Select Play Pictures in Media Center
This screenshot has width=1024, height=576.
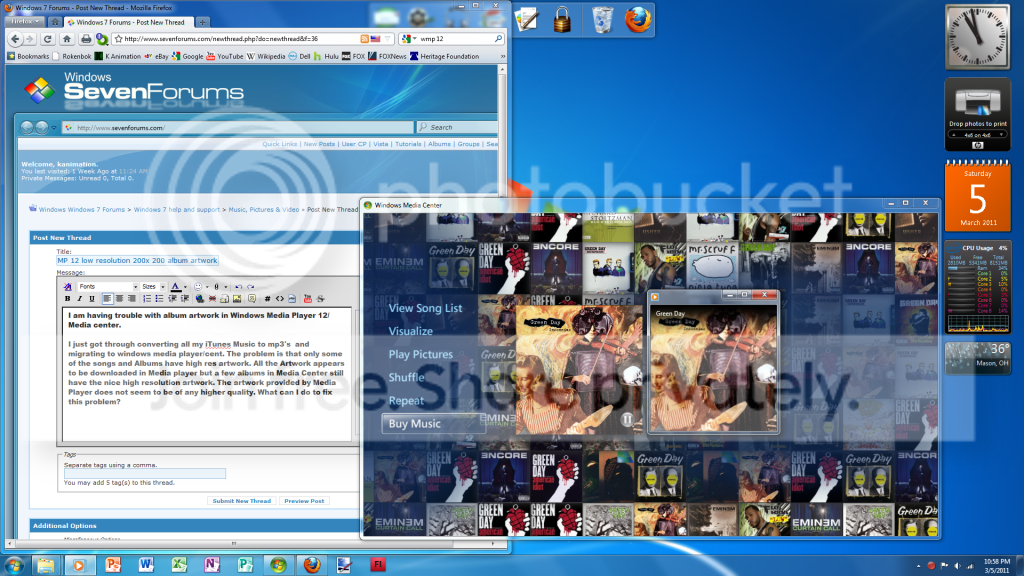[421, 355]
